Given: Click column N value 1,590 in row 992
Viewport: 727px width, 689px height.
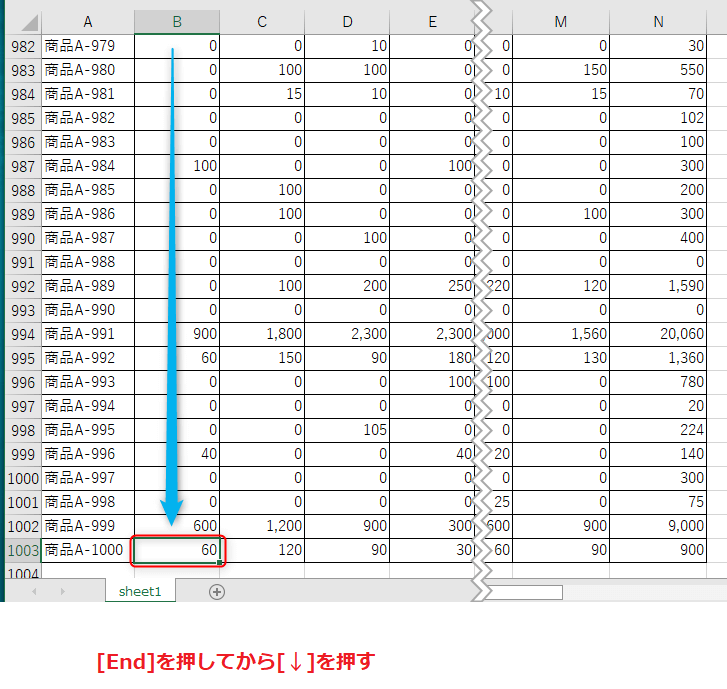Looking at the screenshot, I should pos(658,286).
